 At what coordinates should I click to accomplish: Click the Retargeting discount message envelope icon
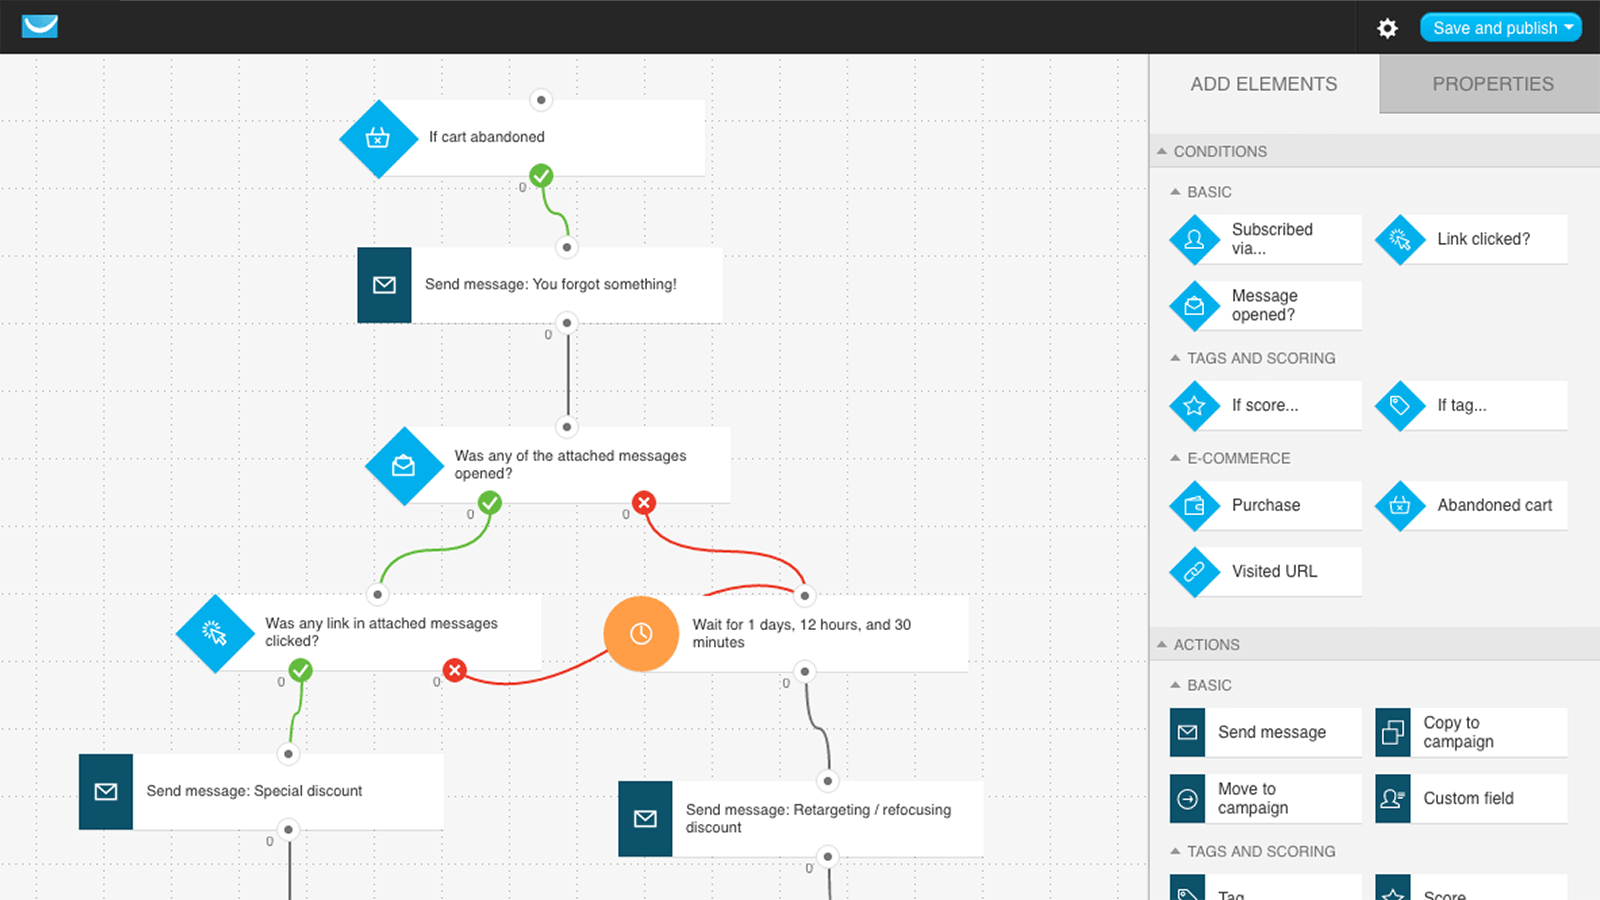[645, 819]
